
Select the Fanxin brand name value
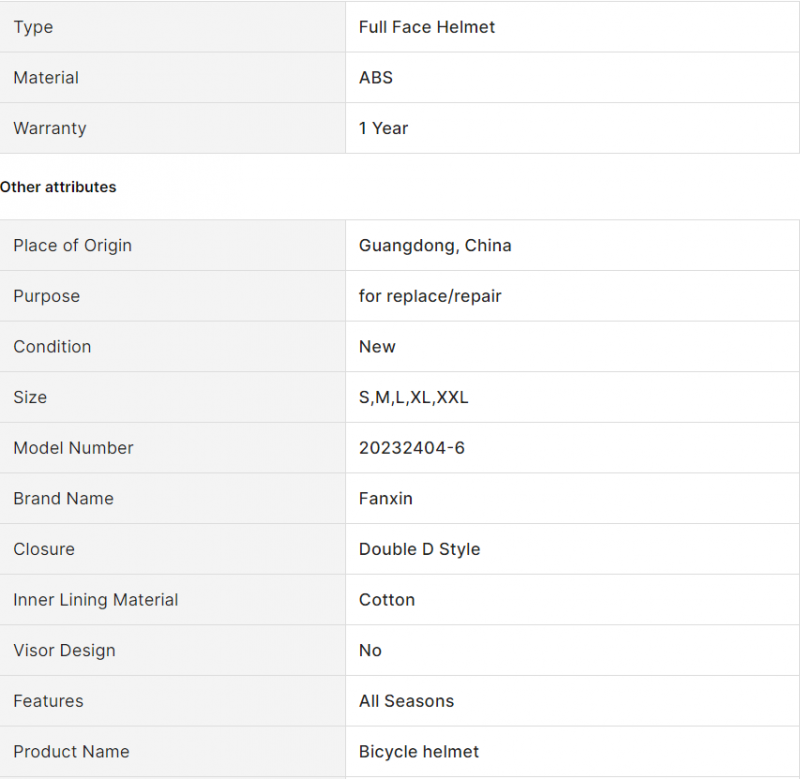pos(385,498)
